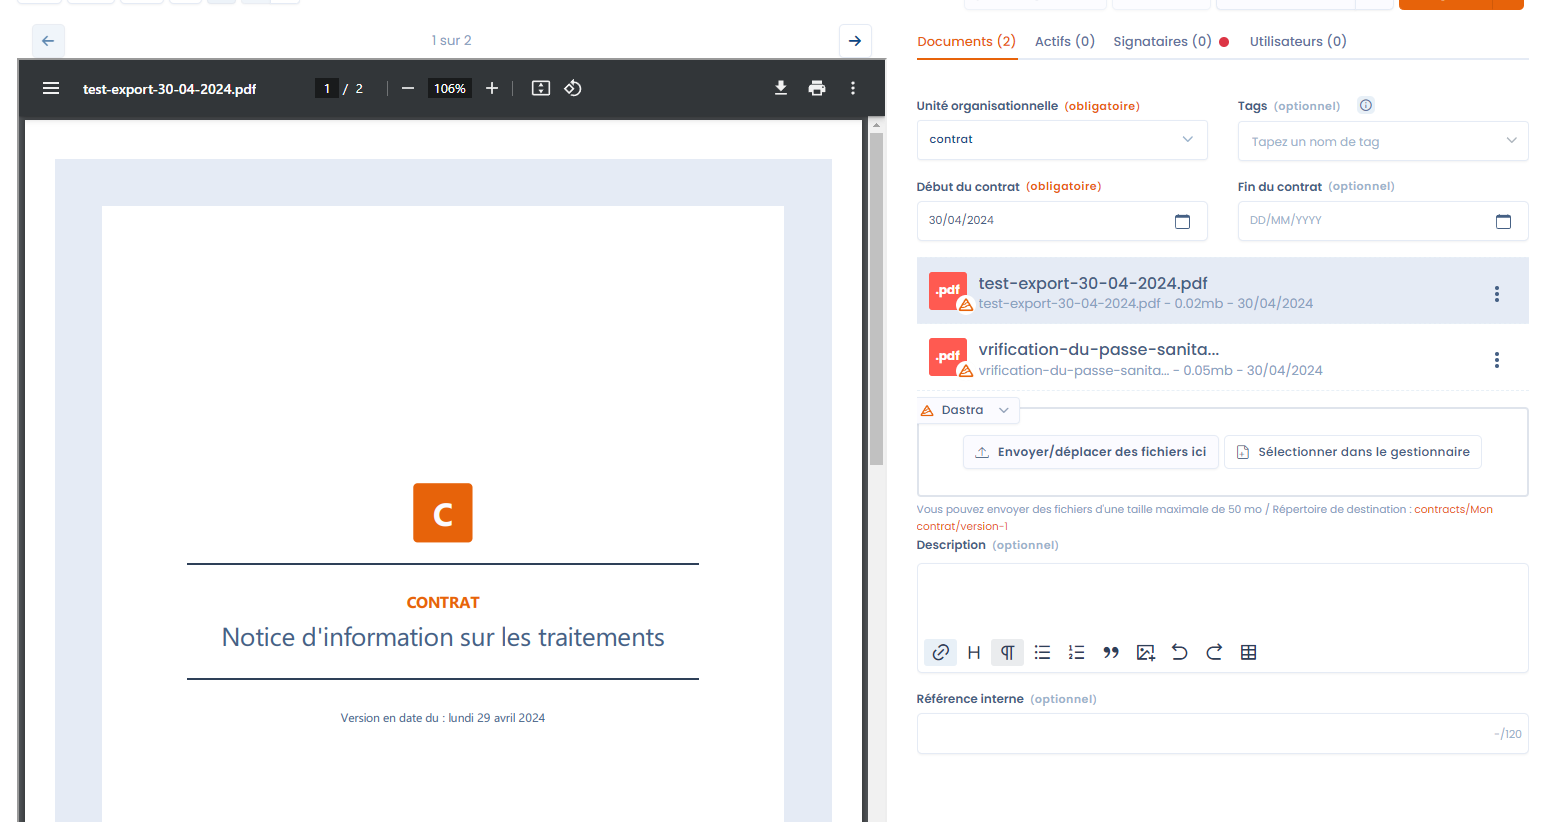The image size is (1558, 822).
Task: Click the fit to page icon
Action: tap(541, 88)
